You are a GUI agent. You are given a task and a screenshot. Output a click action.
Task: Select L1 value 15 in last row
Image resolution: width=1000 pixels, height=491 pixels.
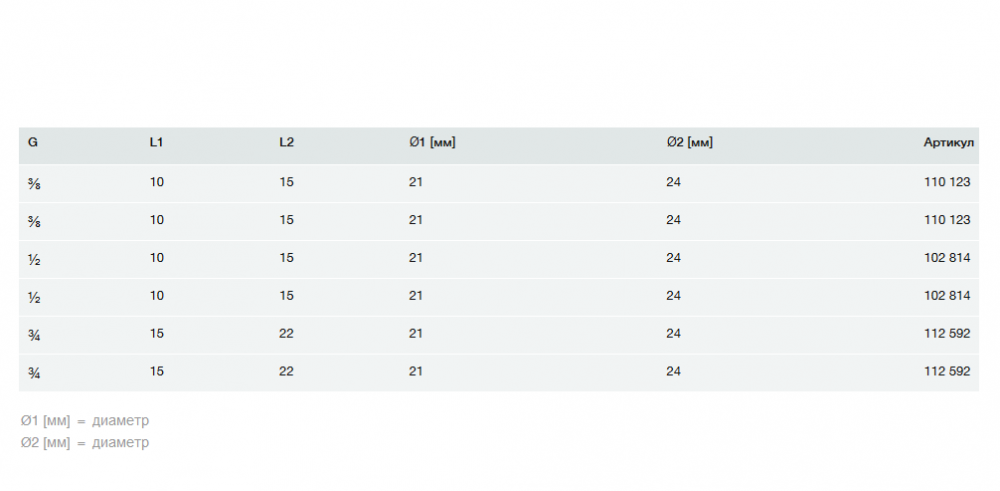(x=156, y=371)
